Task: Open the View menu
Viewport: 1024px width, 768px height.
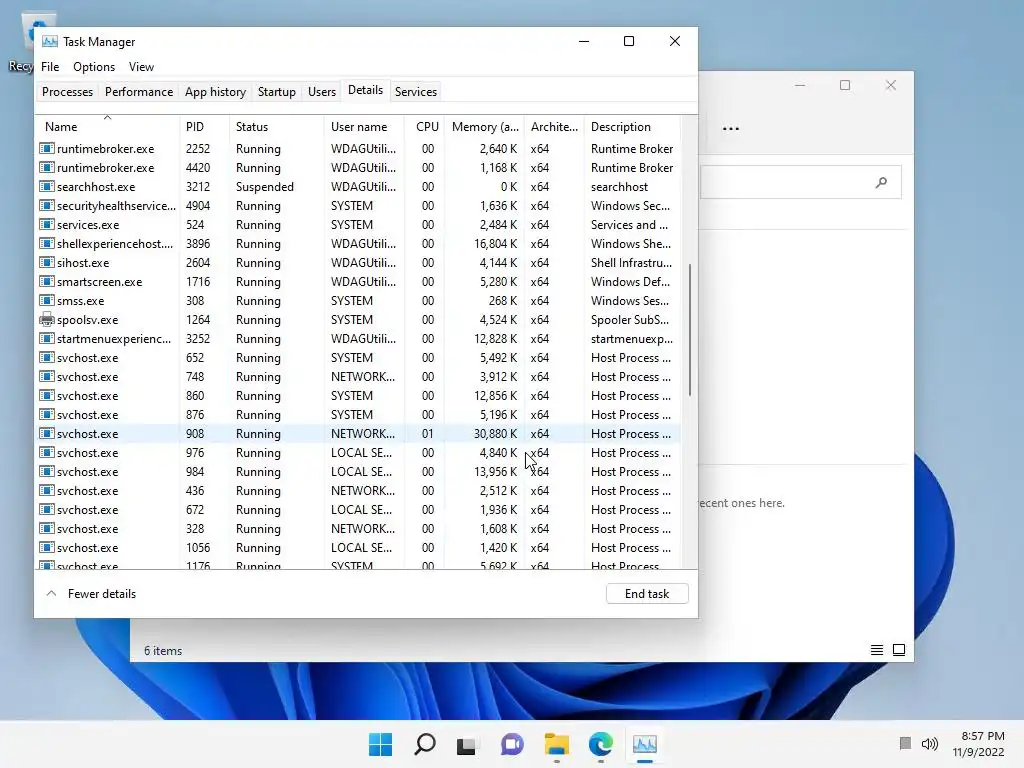Action: tap(141, 67)
